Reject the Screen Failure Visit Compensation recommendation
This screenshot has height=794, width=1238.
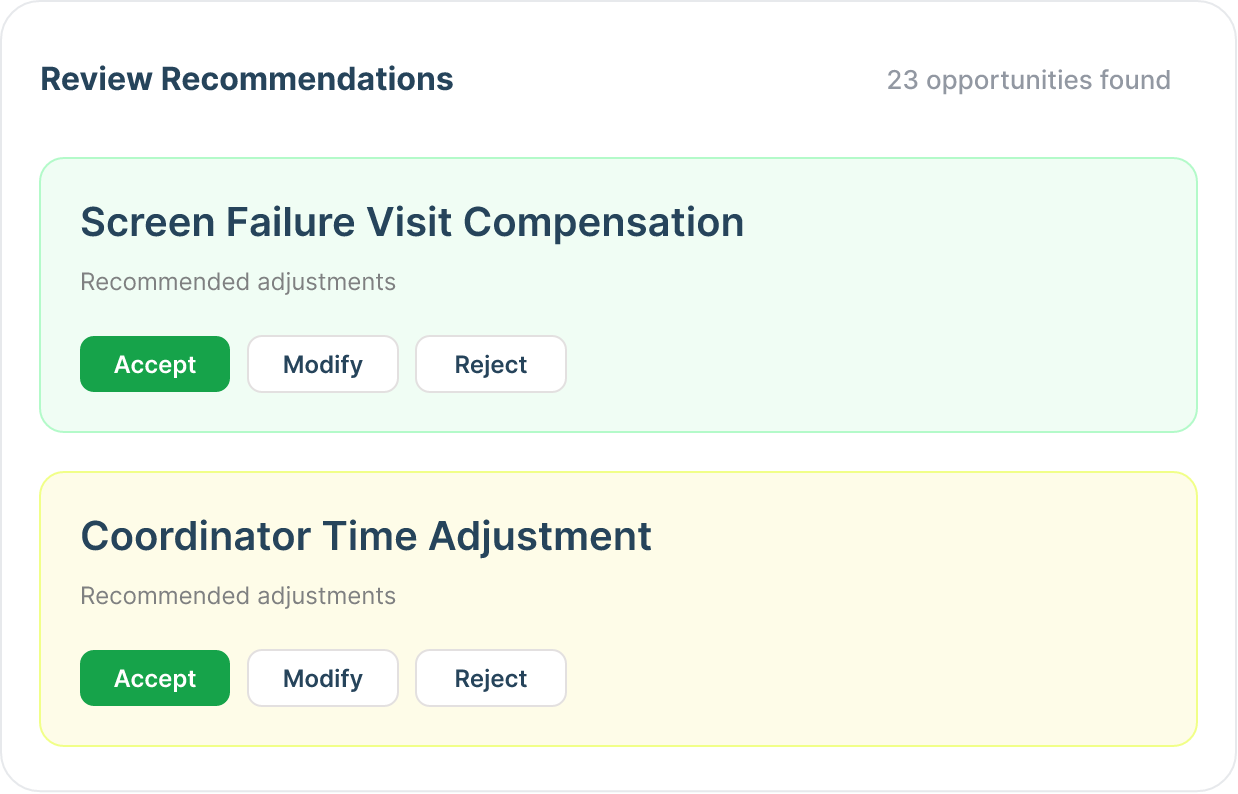pos(491,364)
